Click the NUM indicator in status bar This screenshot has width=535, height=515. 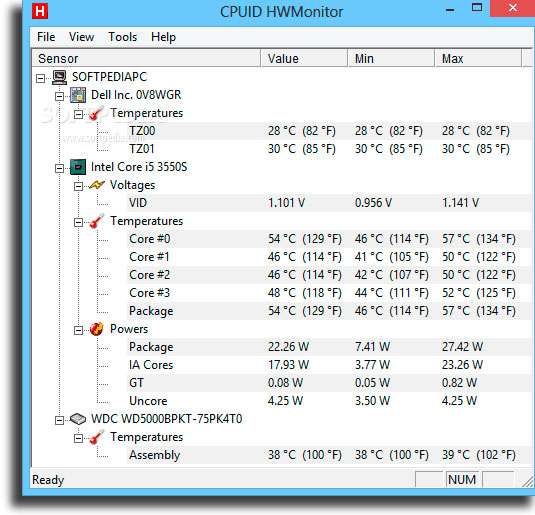(462, 480)
